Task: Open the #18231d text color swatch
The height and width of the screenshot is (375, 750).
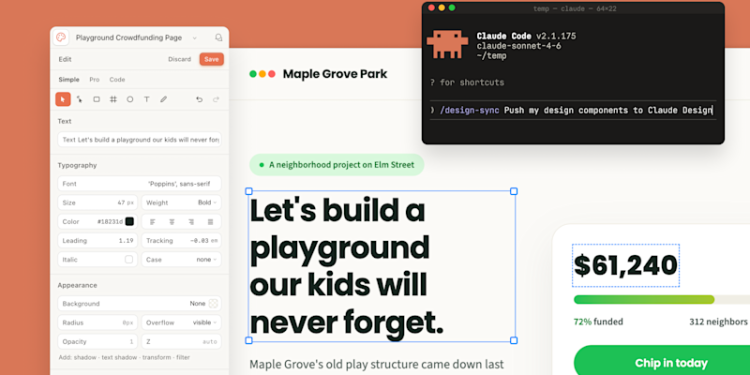Action: 130,221
